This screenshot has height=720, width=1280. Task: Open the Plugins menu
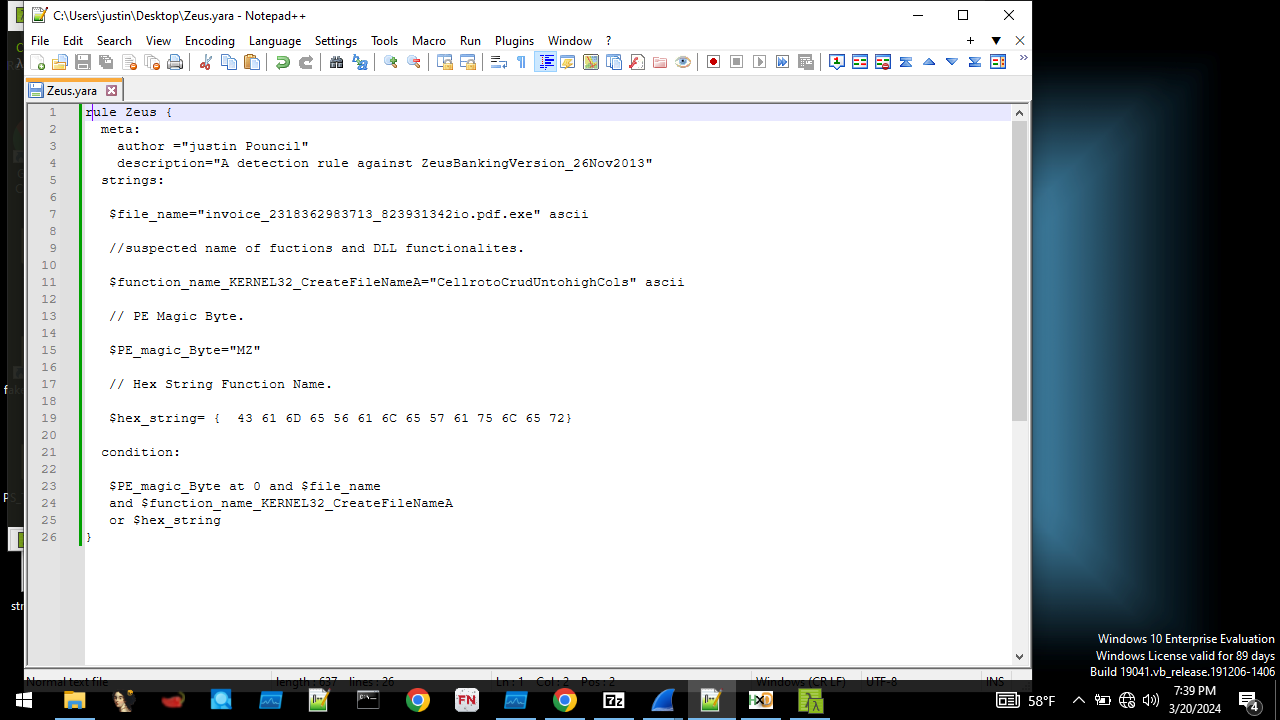(x=515, y=41)
